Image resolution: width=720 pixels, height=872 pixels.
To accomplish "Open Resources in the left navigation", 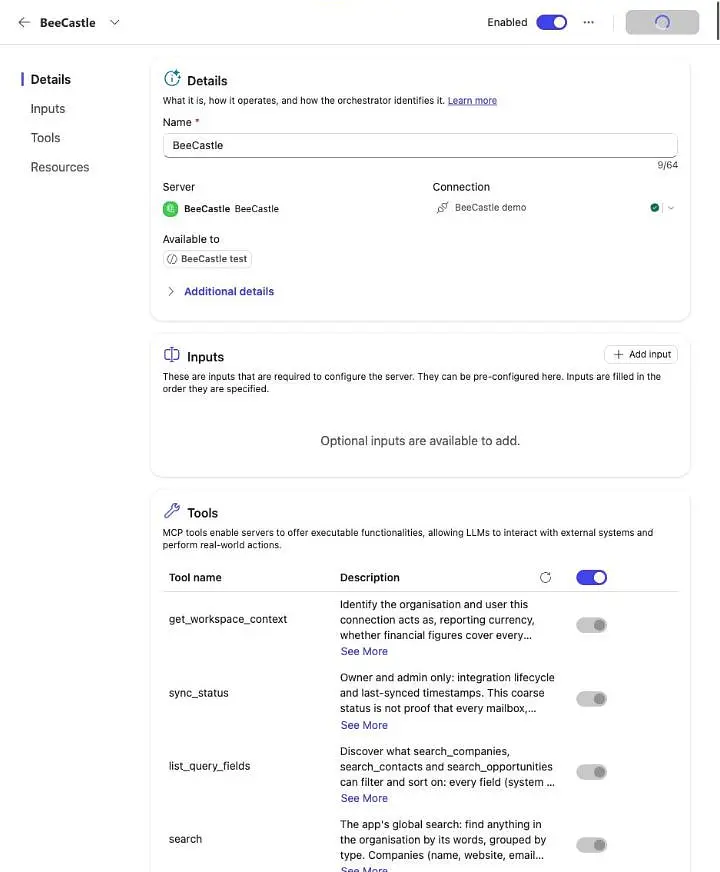I will tap(60, 167).
